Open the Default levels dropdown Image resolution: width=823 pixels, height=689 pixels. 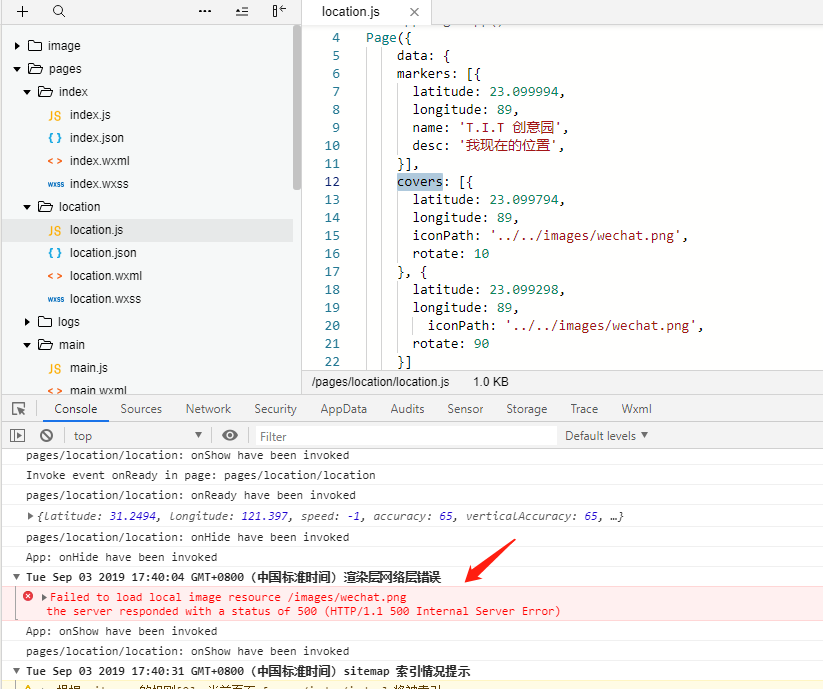click(x=606, y=436)
